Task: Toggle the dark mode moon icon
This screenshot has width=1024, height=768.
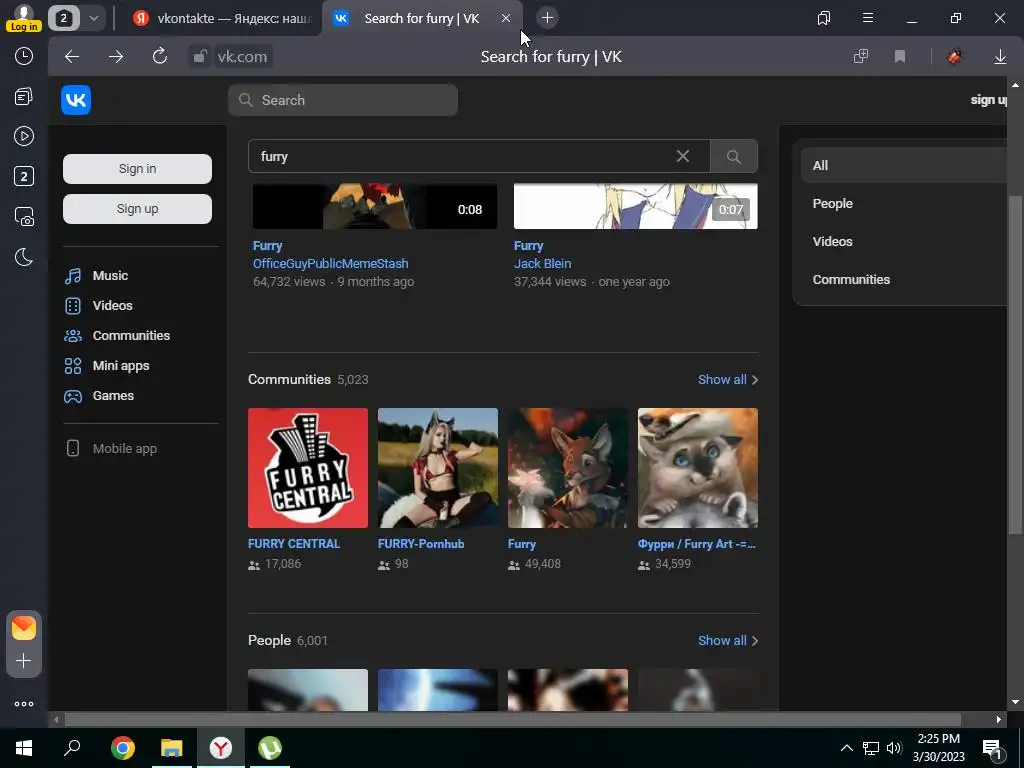Action: [x=24, y=257]
